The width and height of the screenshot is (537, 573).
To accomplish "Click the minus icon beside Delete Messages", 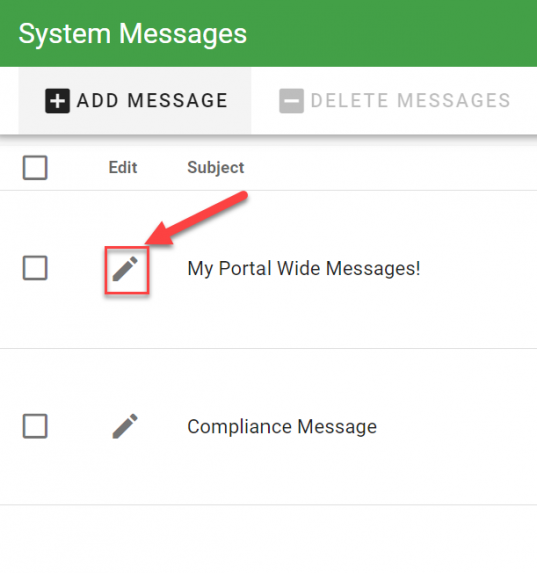I will [291, 101].
